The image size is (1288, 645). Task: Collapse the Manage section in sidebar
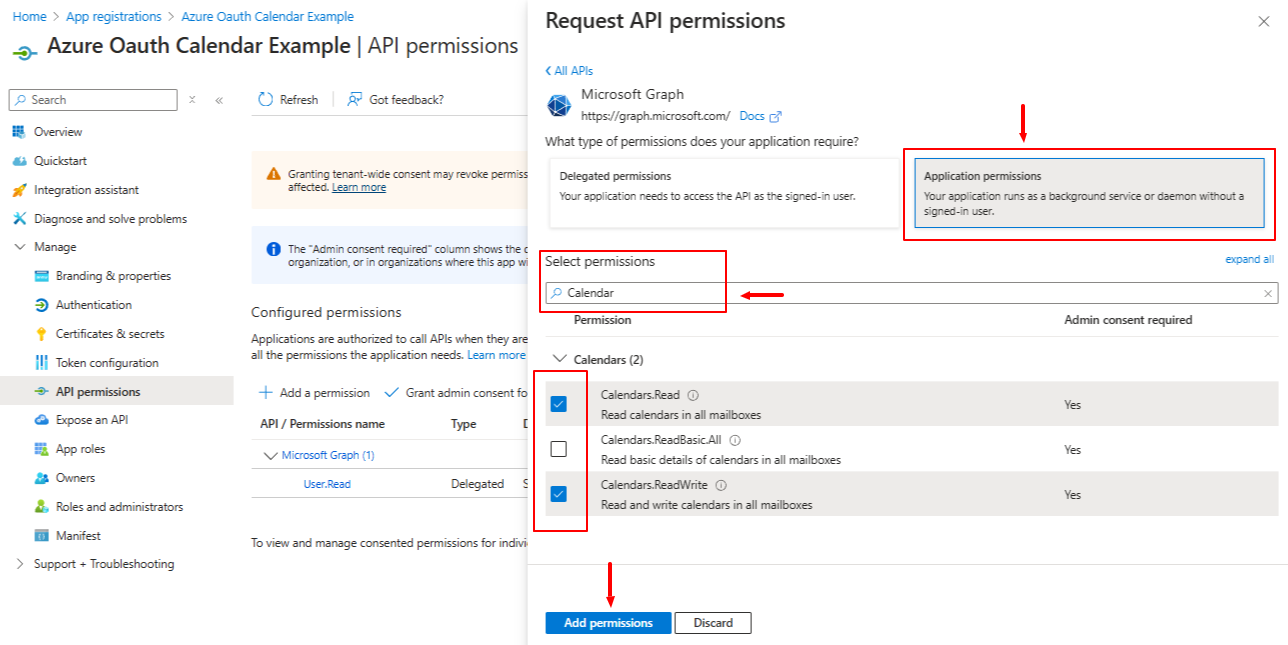click(19, 247)
